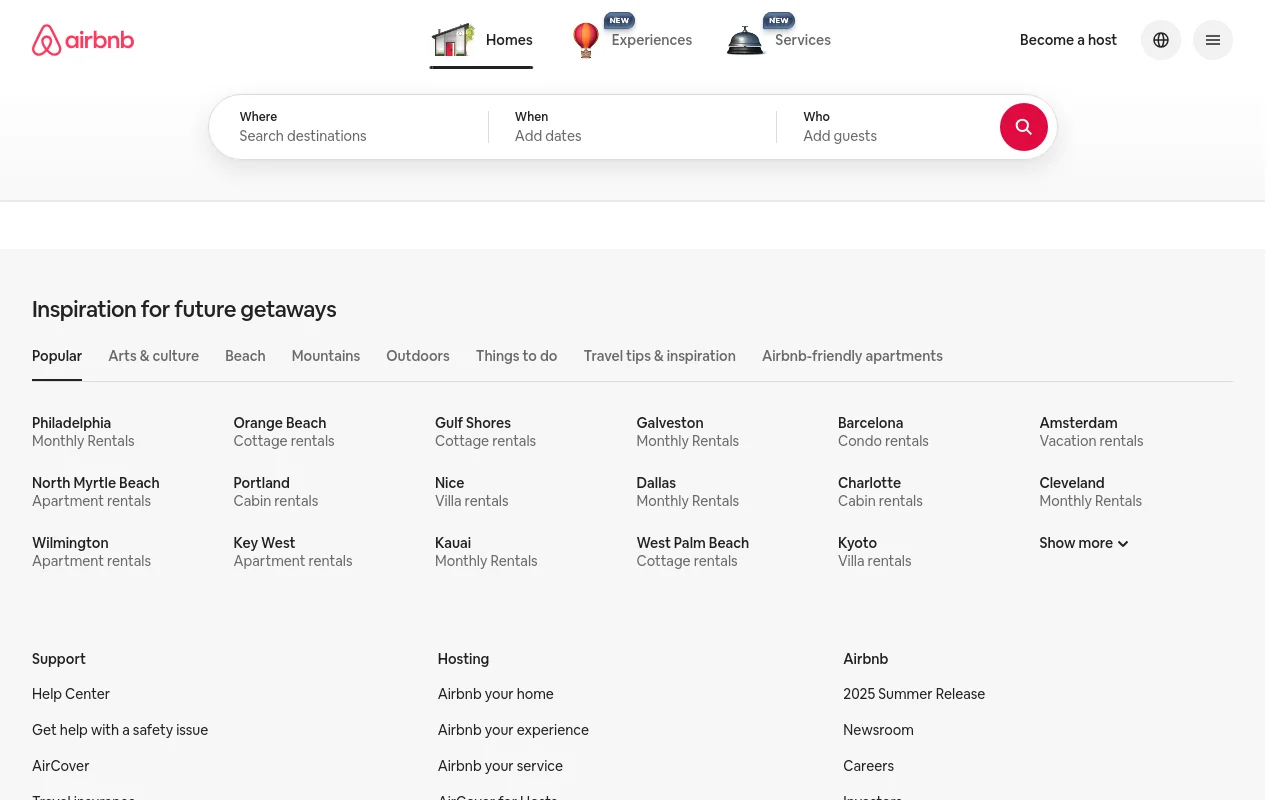Click the NEW badge on Experiences
The height and width of the screenshot is (800, 1280).
click(619, 20)
